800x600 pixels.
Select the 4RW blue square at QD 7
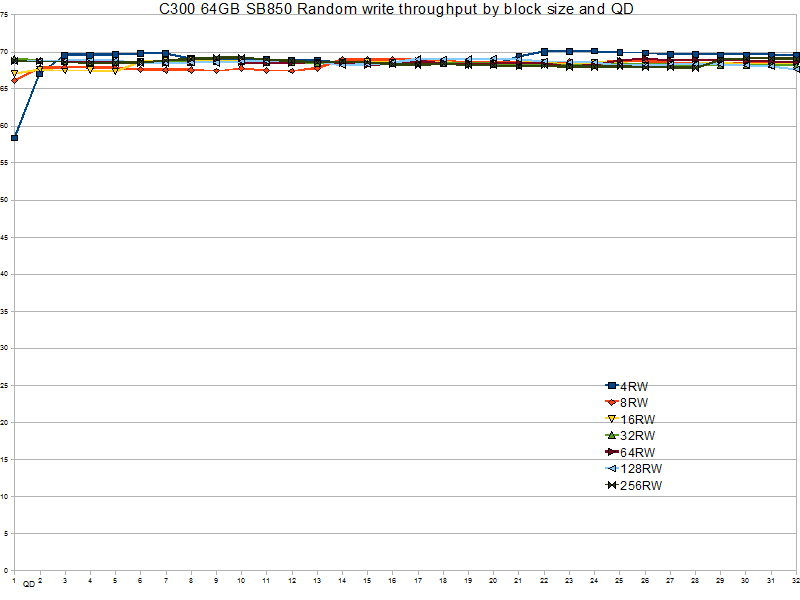click(165, 54)
